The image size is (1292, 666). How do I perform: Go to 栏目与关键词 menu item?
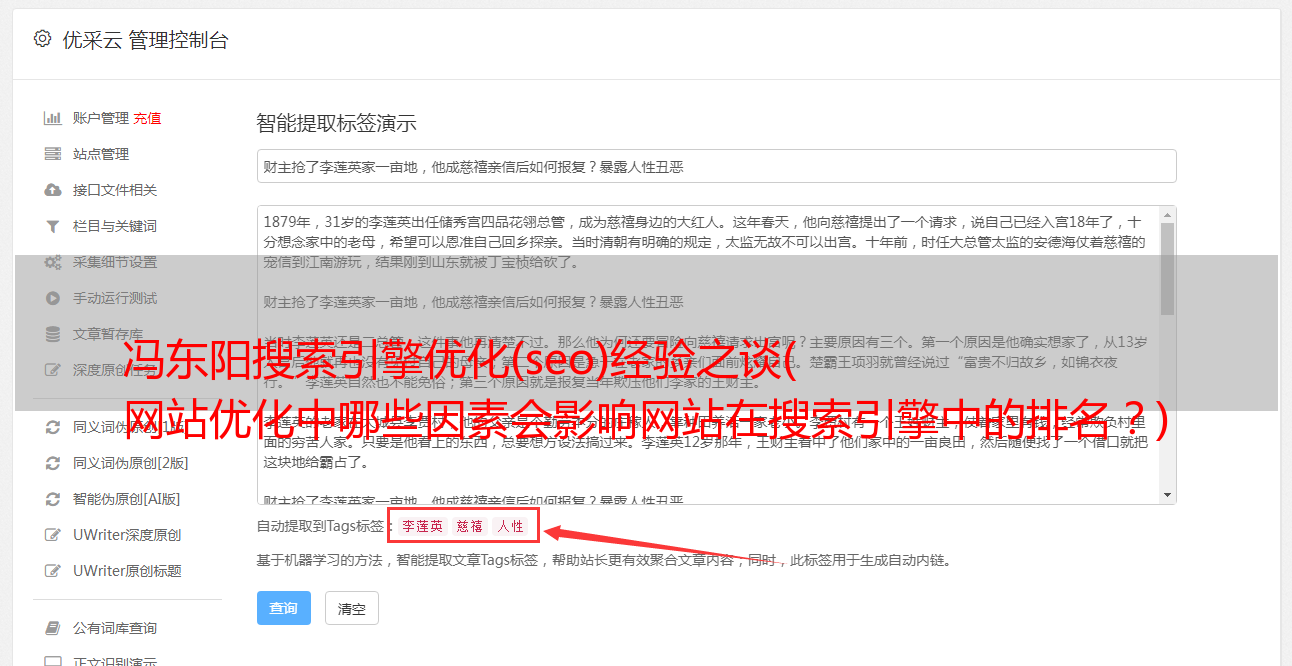coord(115,226)
